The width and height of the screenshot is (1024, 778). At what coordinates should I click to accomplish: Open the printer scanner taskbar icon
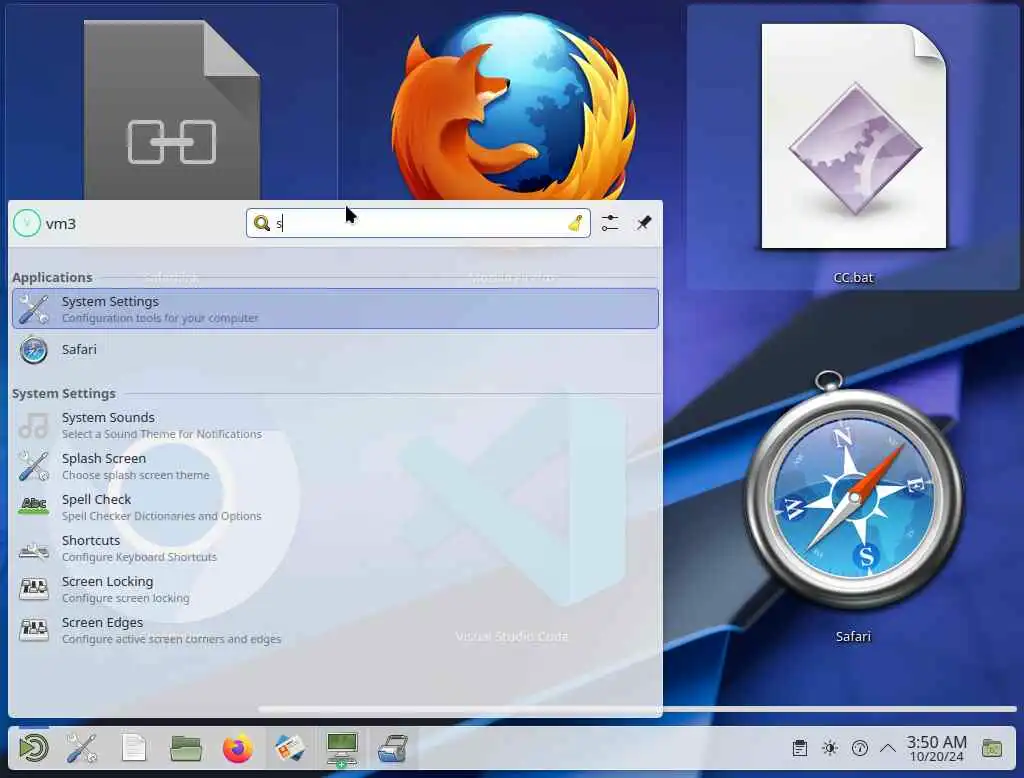click(393, 749)
